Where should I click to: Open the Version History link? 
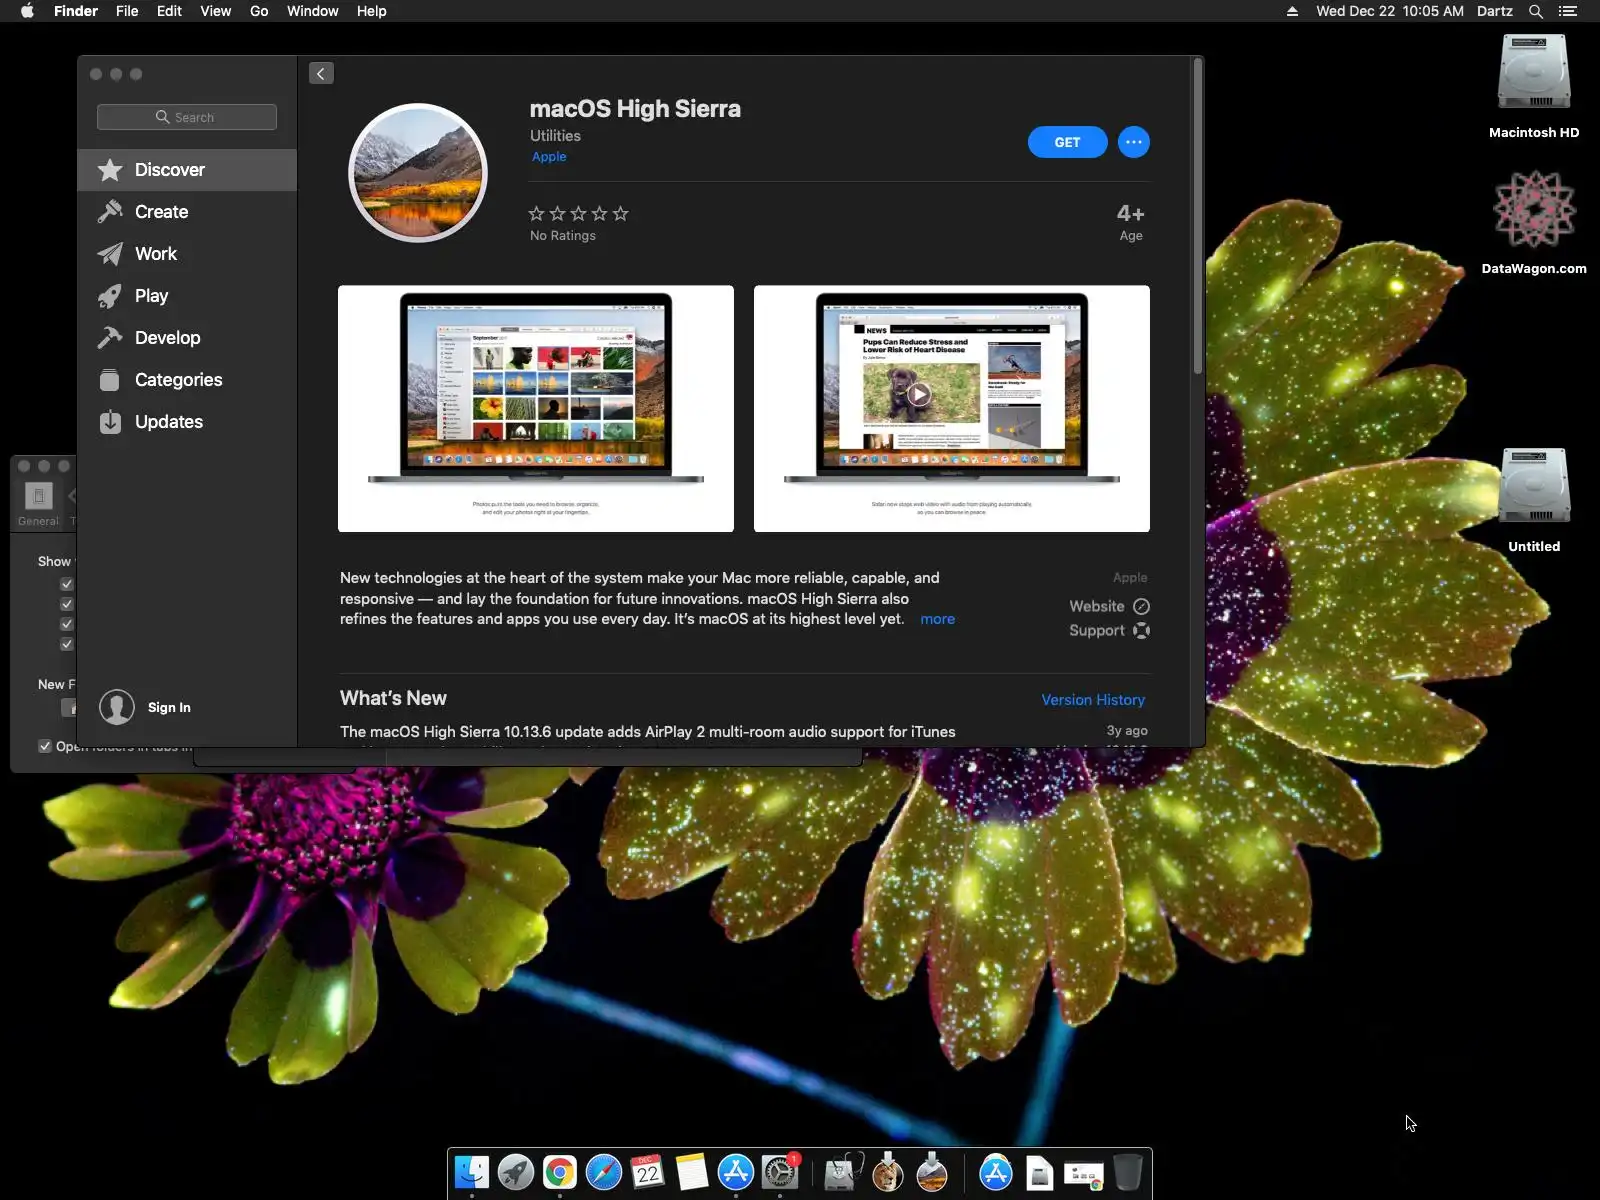tap(1093, 700)
